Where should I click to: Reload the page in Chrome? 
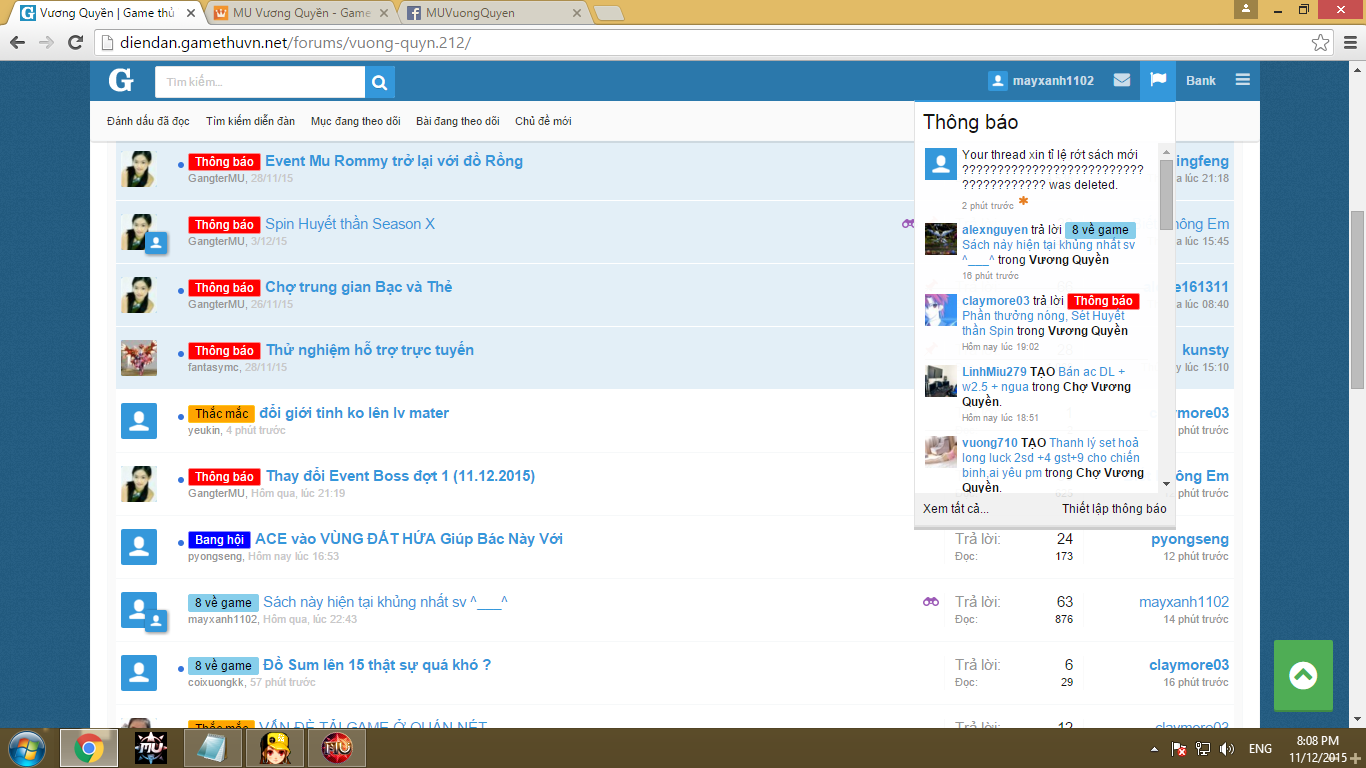click(75, 43)
